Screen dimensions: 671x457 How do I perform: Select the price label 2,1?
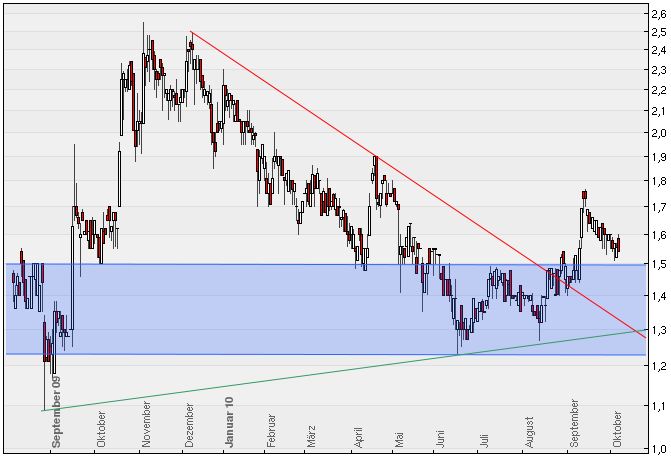[x=659, y=111]
